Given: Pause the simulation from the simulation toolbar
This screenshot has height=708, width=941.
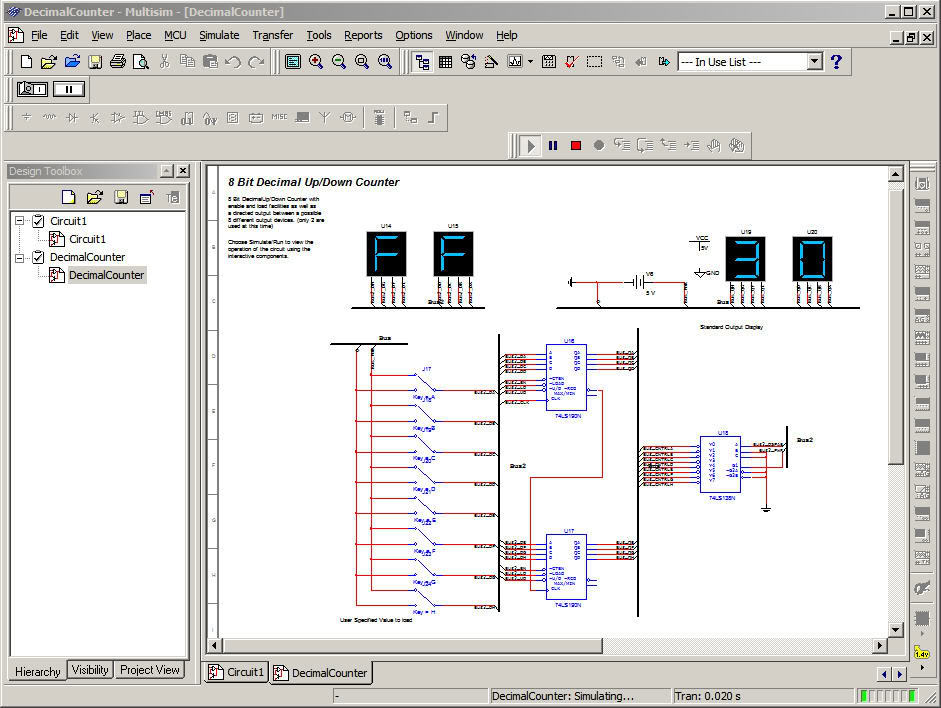Looking at the screenshot, I should tap(552, 145).
